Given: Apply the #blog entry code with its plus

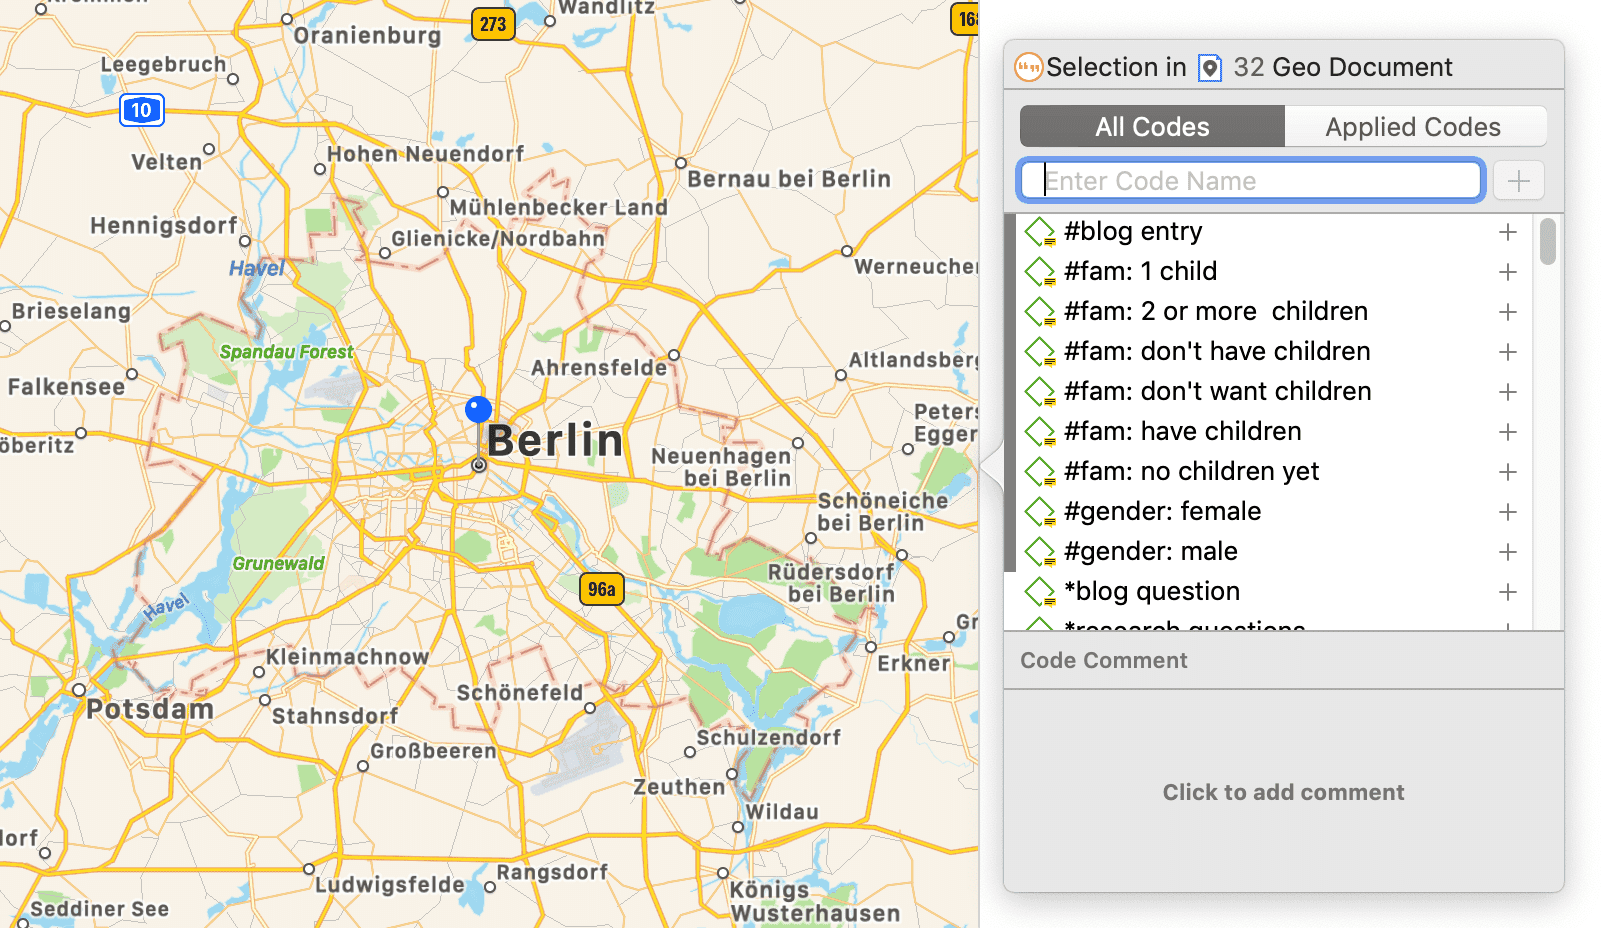Looking at the screenshot, I should [x=1508, y=232].
